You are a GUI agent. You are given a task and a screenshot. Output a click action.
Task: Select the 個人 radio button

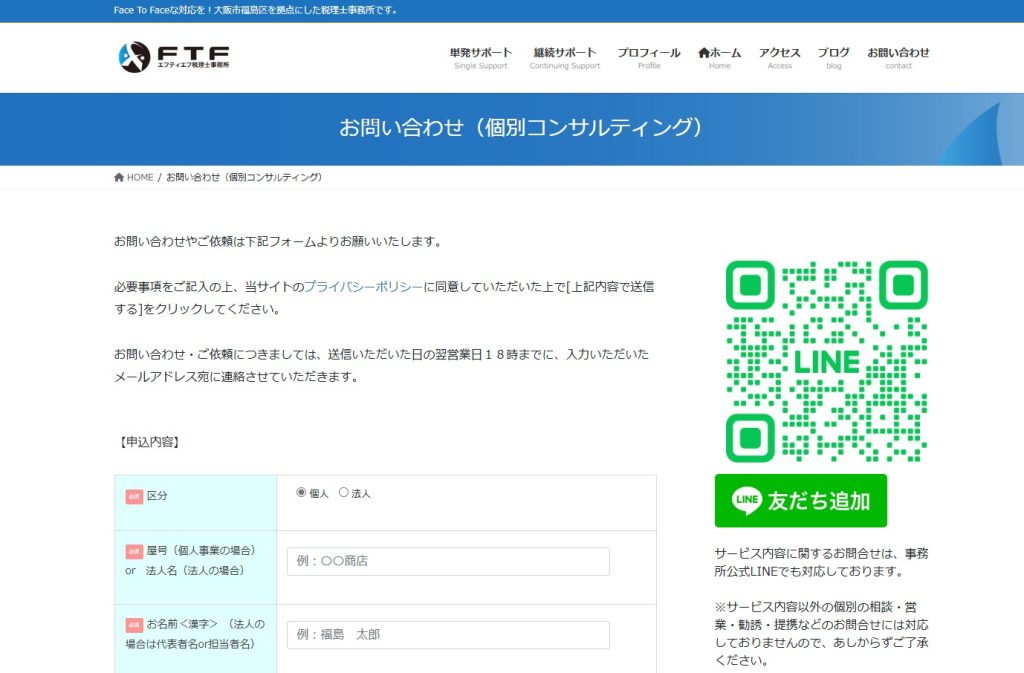coord(301,492)
